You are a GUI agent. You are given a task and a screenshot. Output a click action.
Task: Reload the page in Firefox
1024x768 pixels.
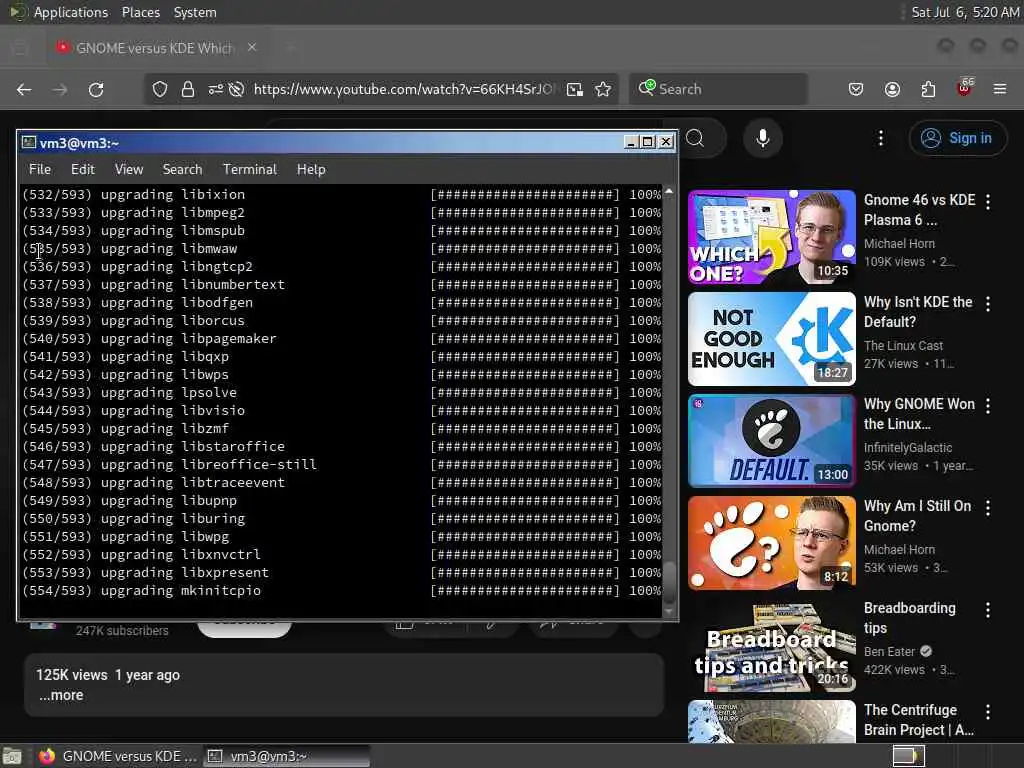pos(96,89)
